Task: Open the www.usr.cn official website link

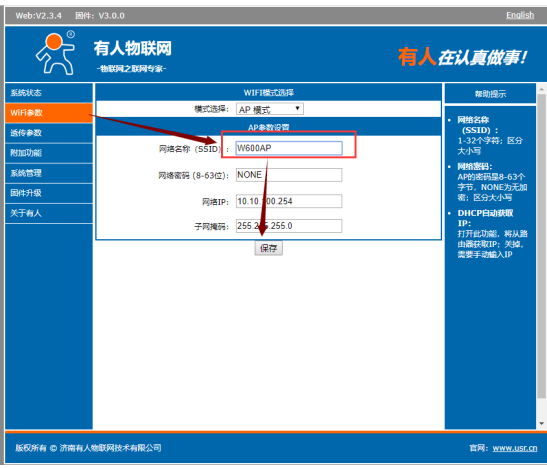Action: 515,448
